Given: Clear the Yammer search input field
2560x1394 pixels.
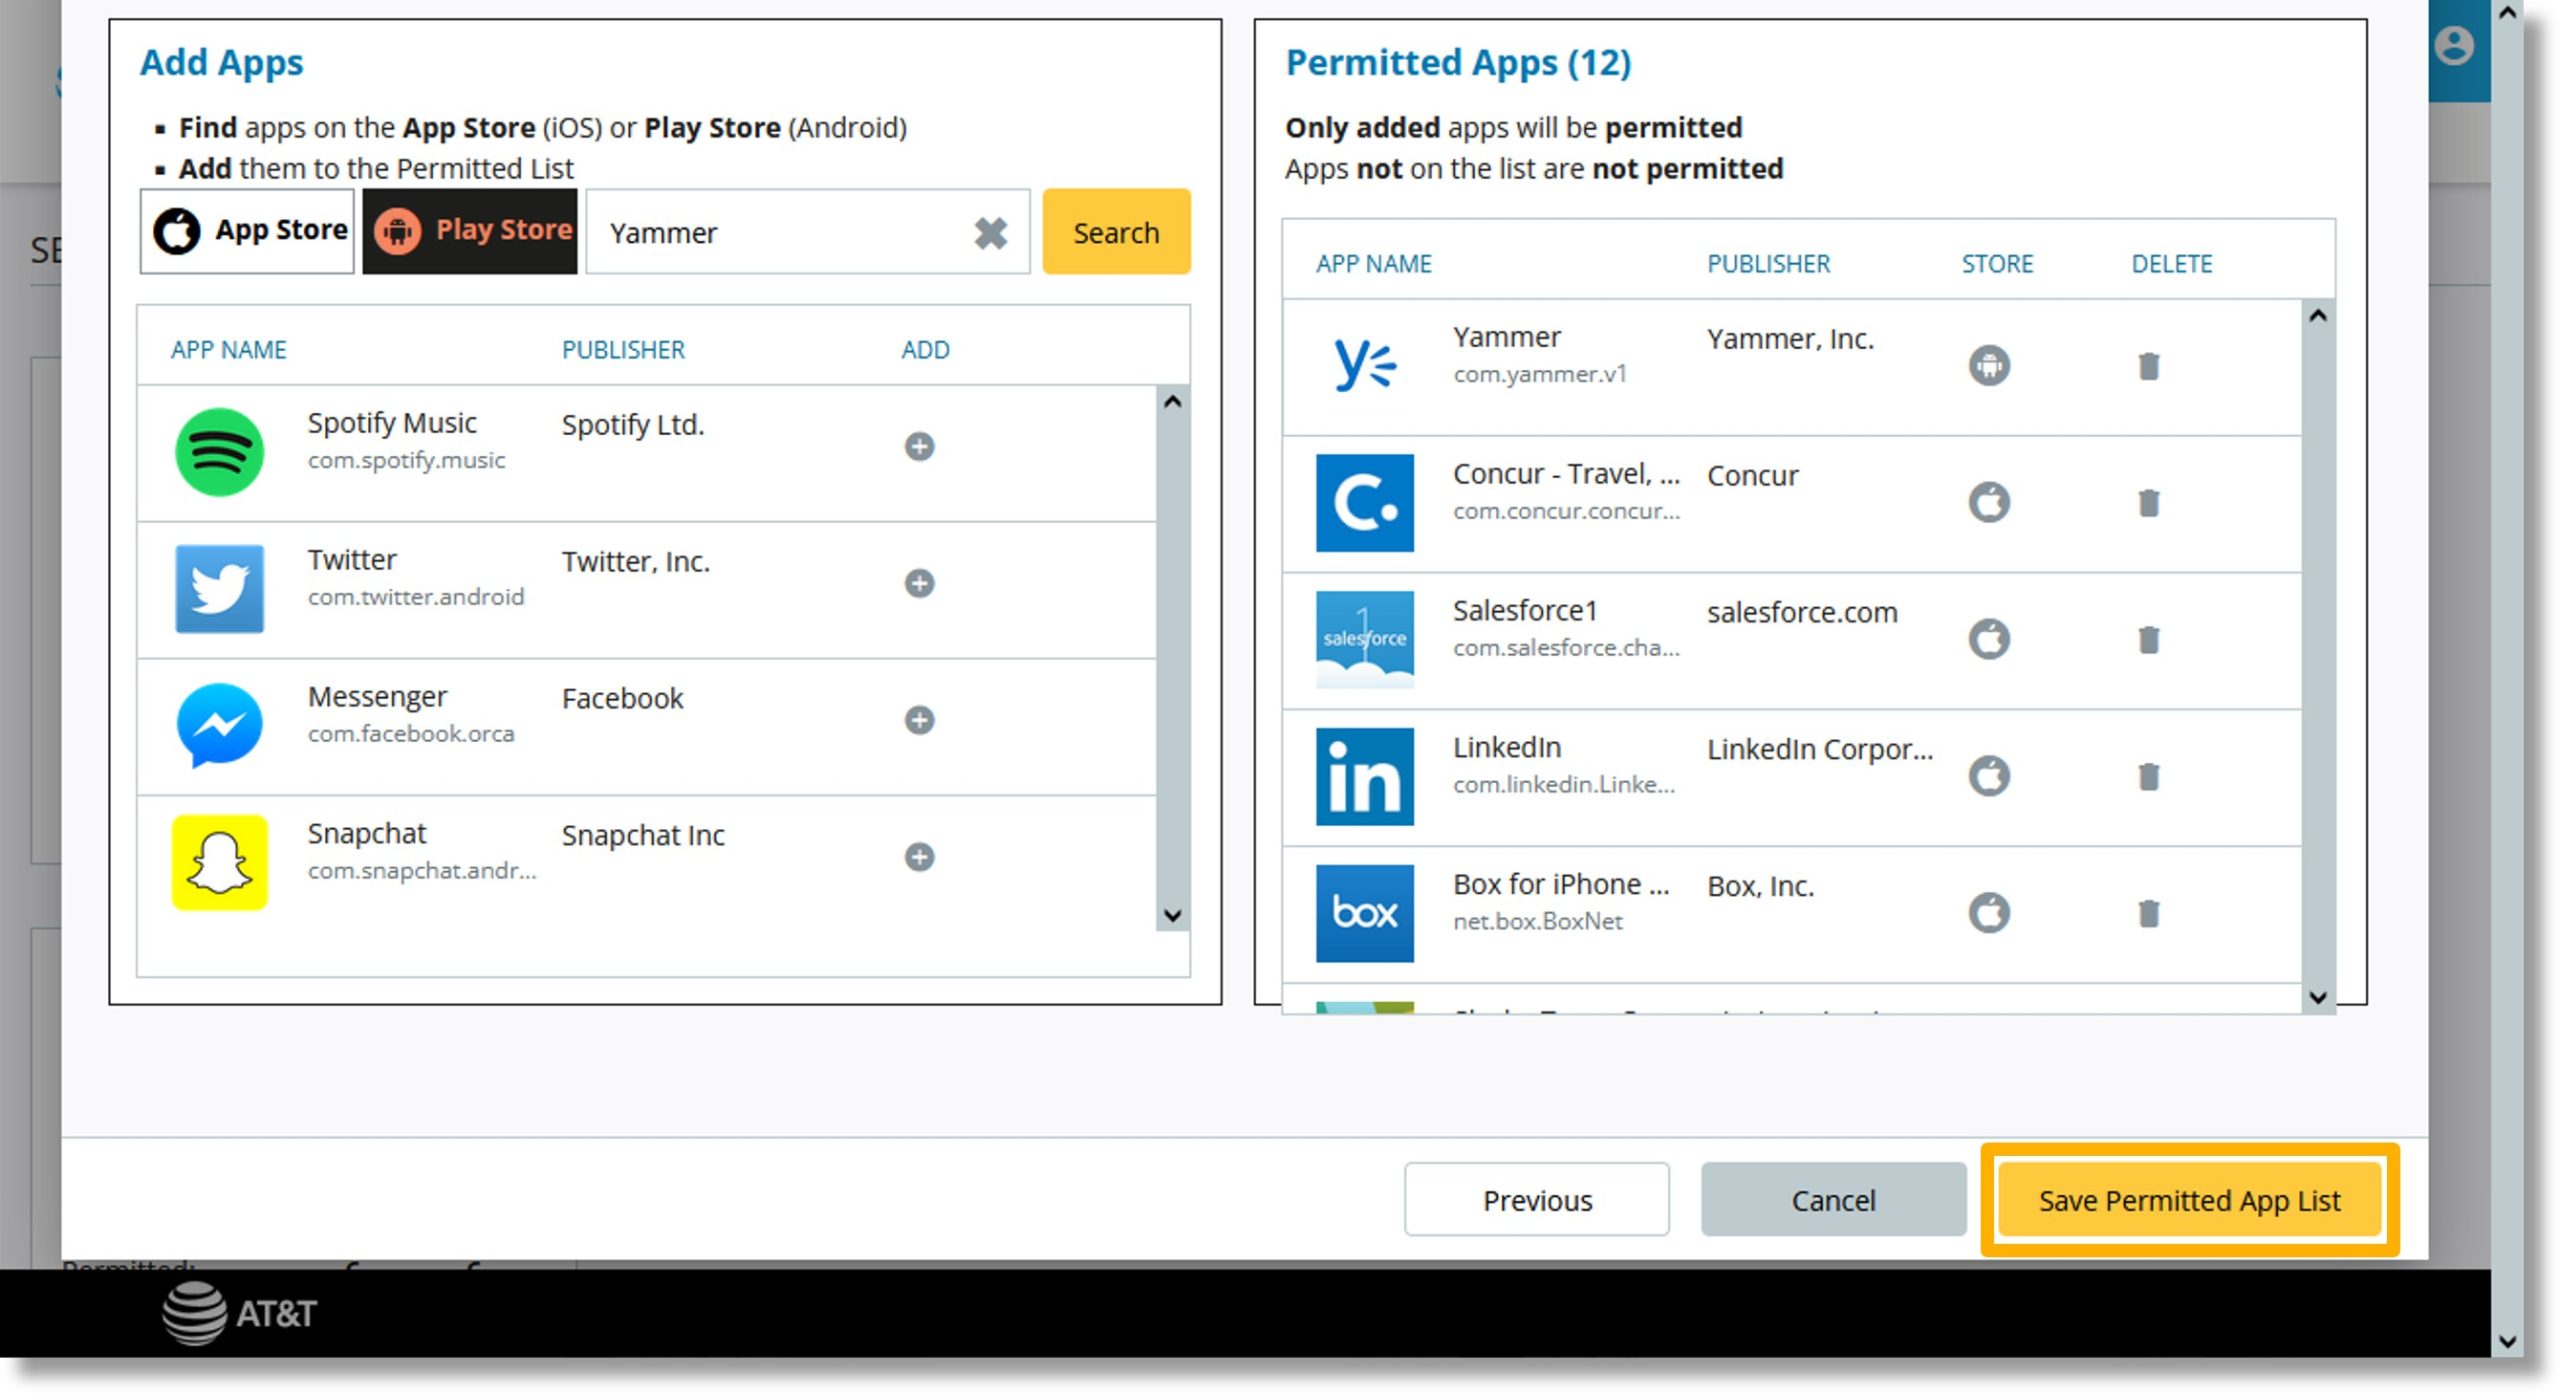Looking at the screenshot, I should tap(992, 232).
